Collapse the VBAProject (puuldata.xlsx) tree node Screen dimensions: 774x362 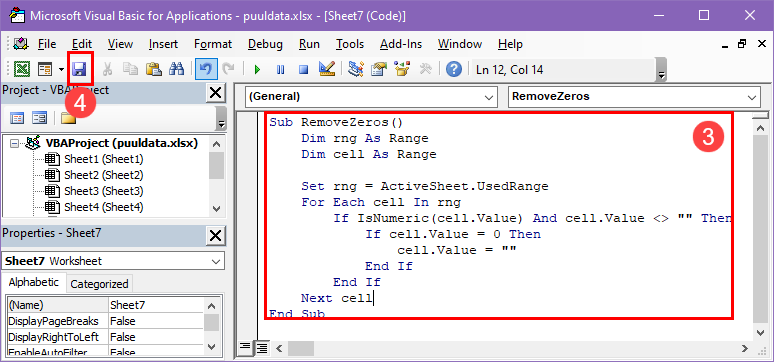[x=13, y=144]
